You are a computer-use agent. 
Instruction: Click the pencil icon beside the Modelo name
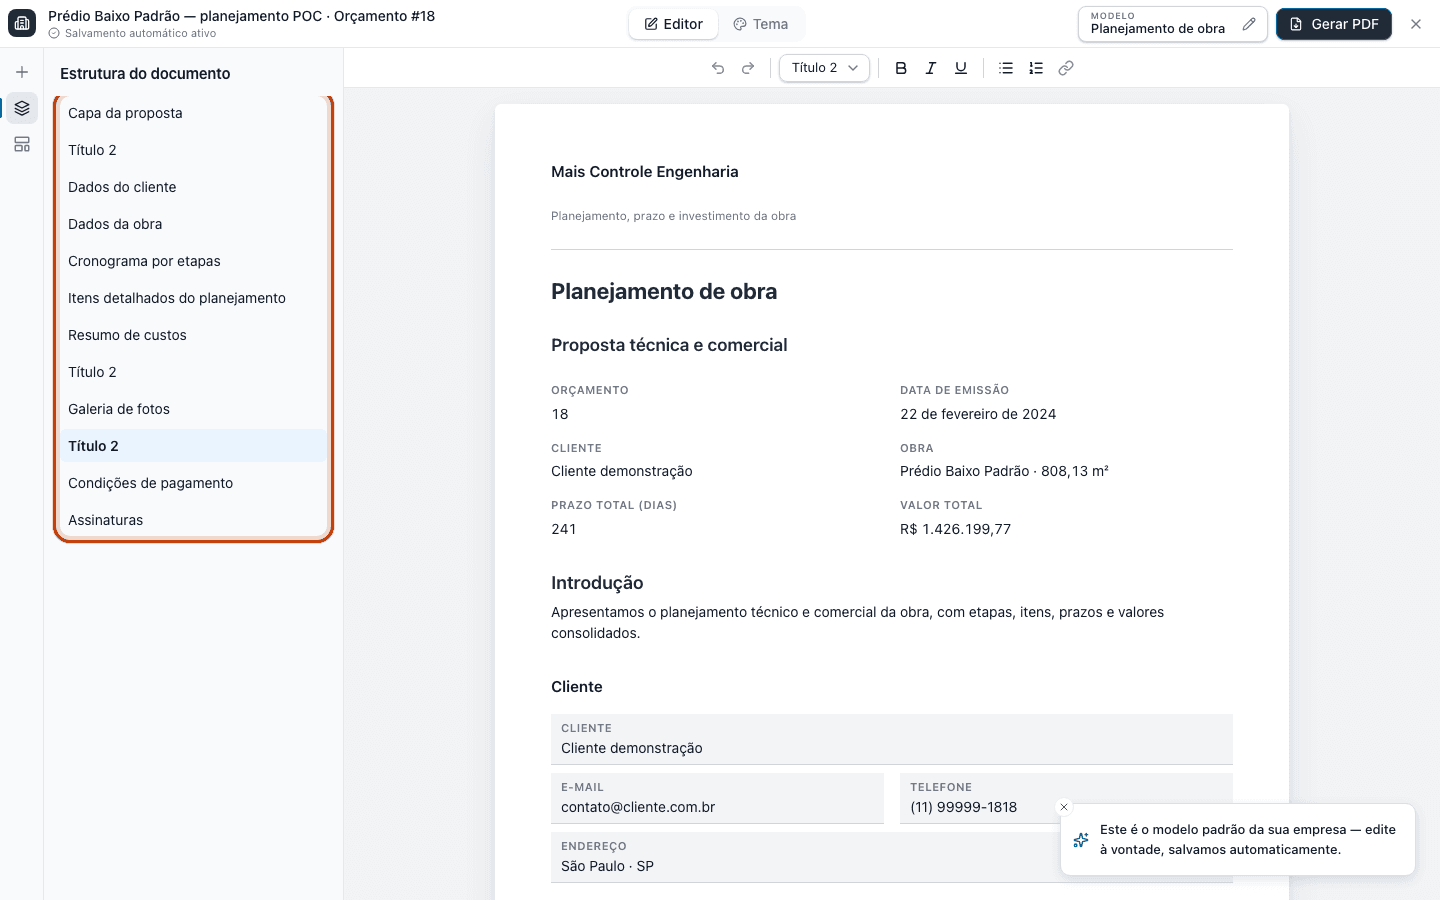1249,24
